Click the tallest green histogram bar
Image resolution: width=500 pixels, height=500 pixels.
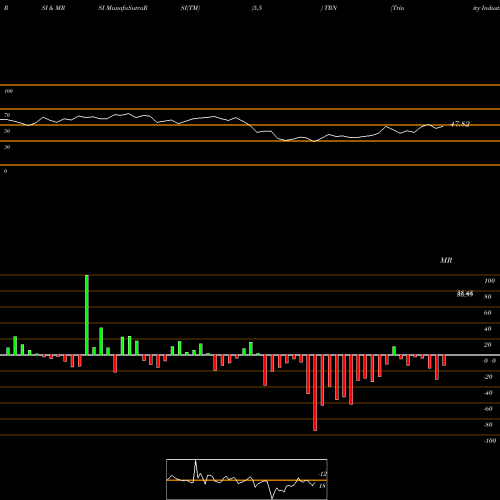click(87, 315)
